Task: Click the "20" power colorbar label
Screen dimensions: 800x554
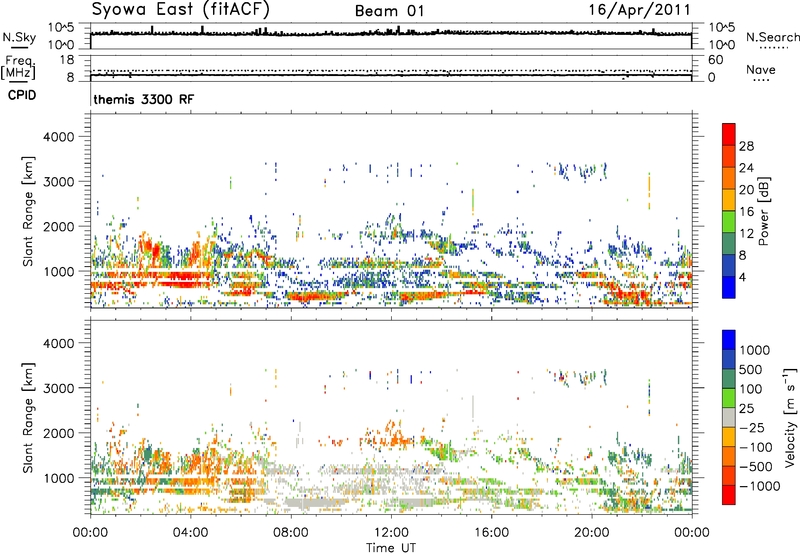Action: click(x=746, y=190)
